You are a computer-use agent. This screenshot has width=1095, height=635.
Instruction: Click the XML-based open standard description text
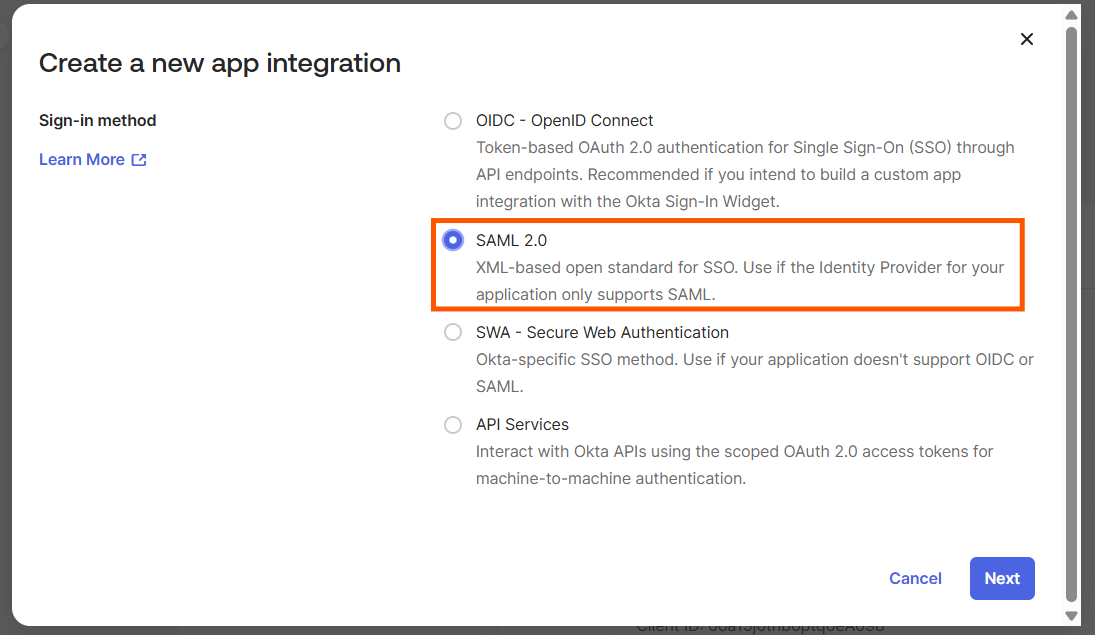click(x=740, y=281)
